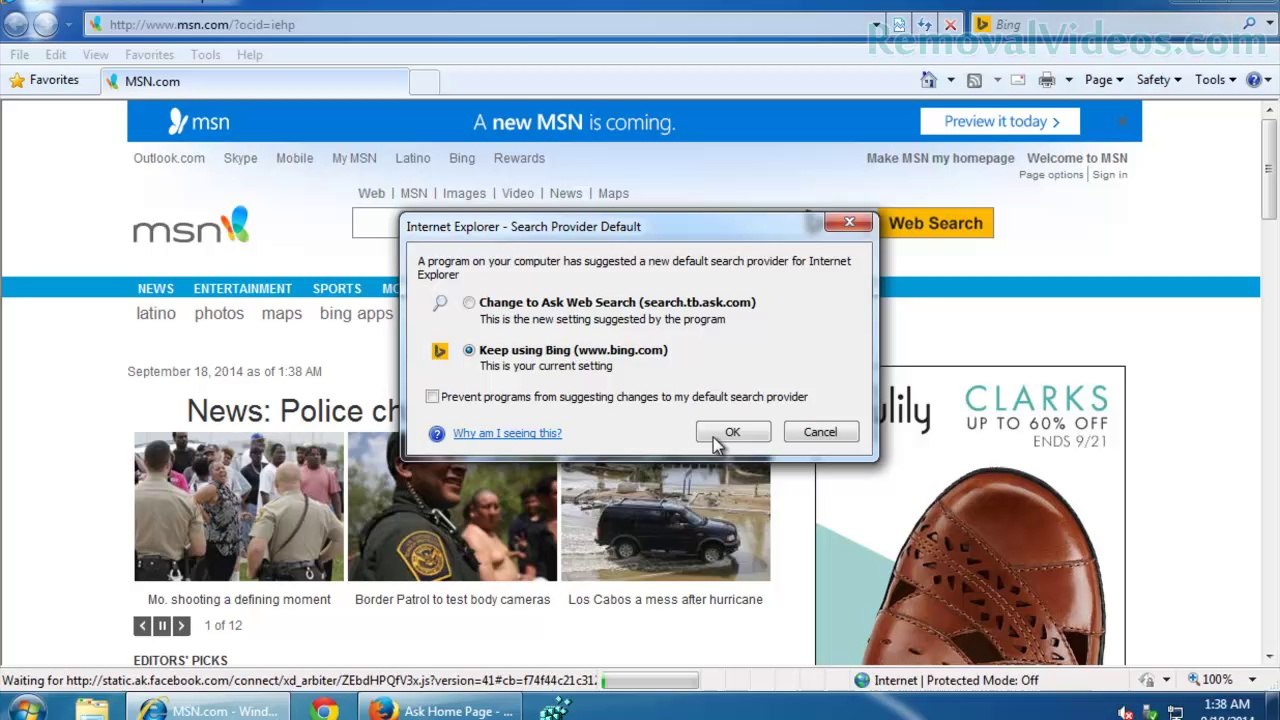Go to homepage via Home icon
Screen dimensions: 1280x720
click(929, 80)
